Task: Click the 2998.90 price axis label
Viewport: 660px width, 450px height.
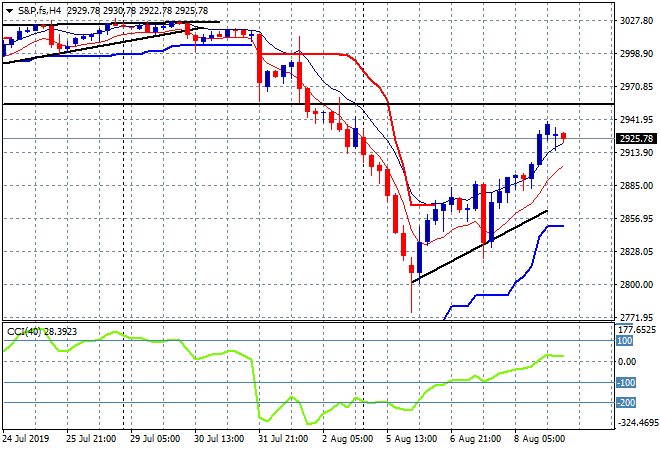Action: tap(636, 53)
